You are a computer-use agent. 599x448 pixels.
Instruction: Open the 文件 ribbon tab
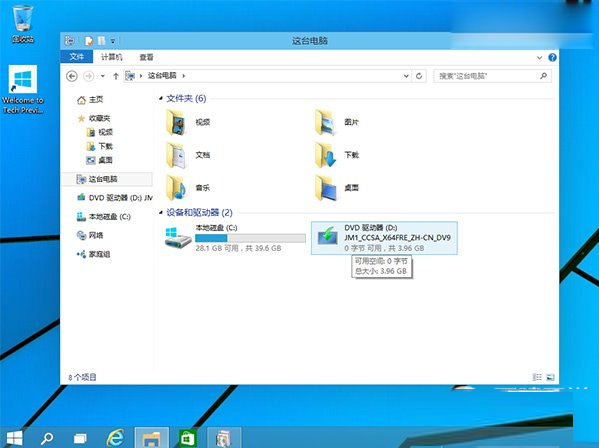coord(77,57)
